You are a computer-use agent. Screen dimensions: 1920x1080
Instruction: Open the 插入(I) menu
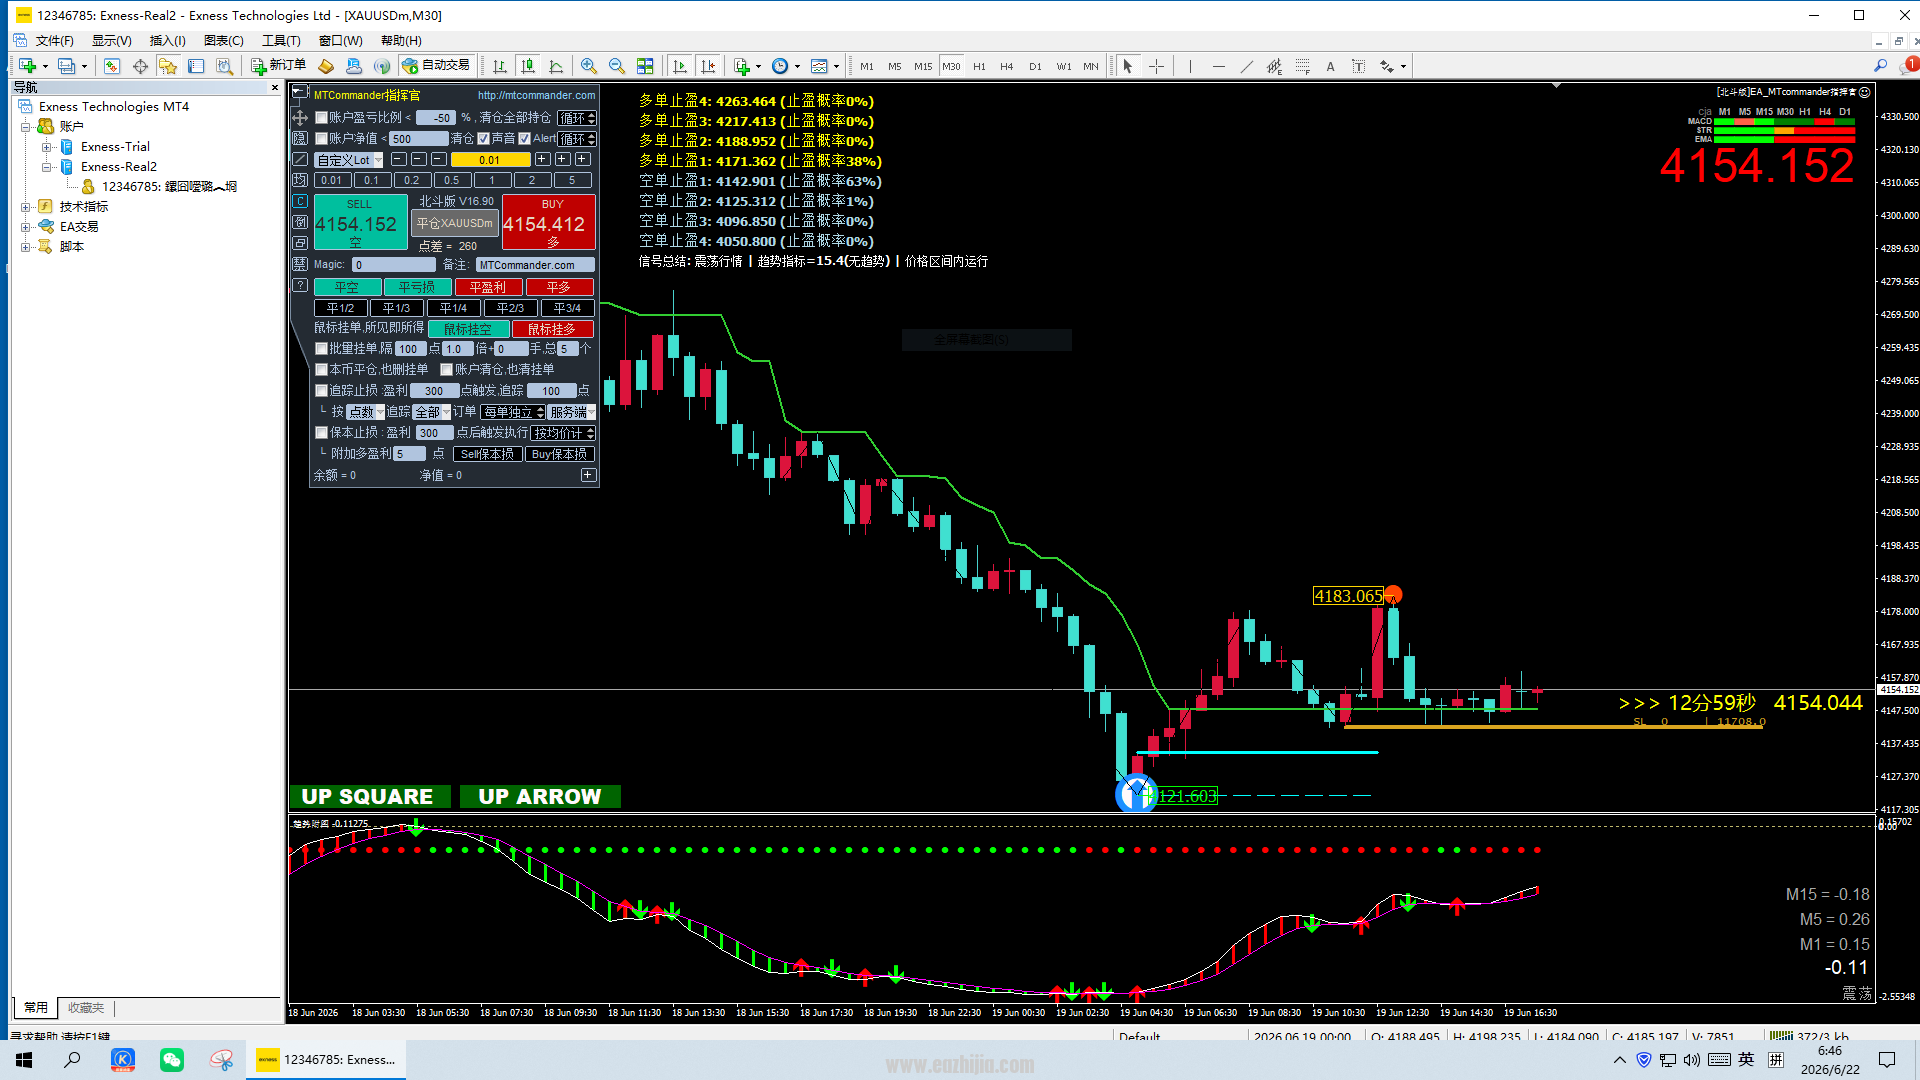click(168, 41)
